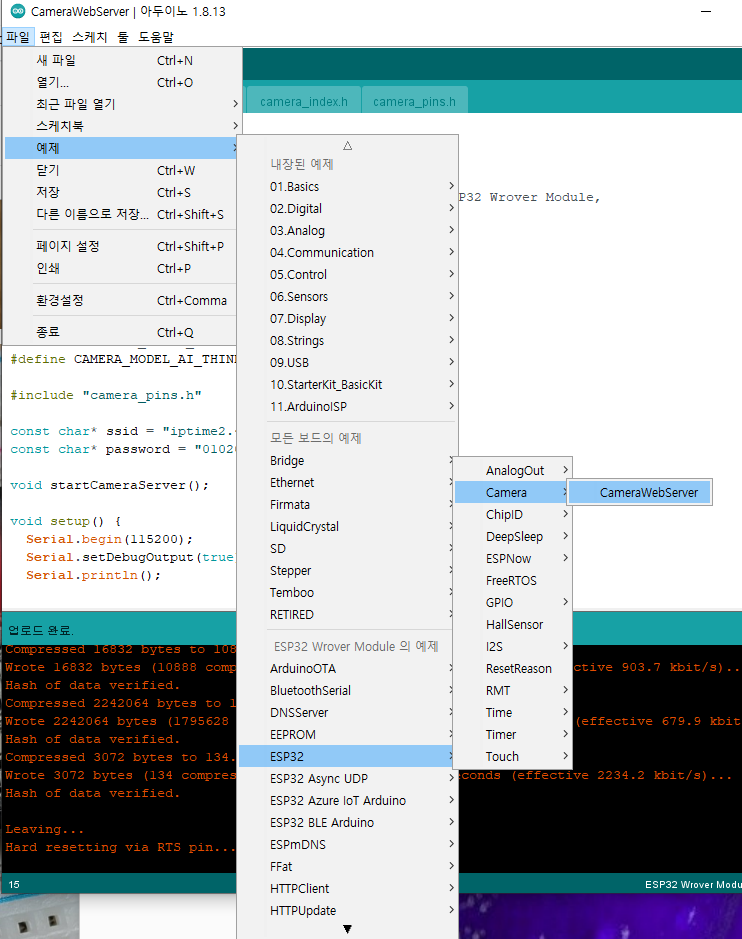Expand 03.Analog examples
Viewport: 742px width, 939px height.
(x=347, y=231)
